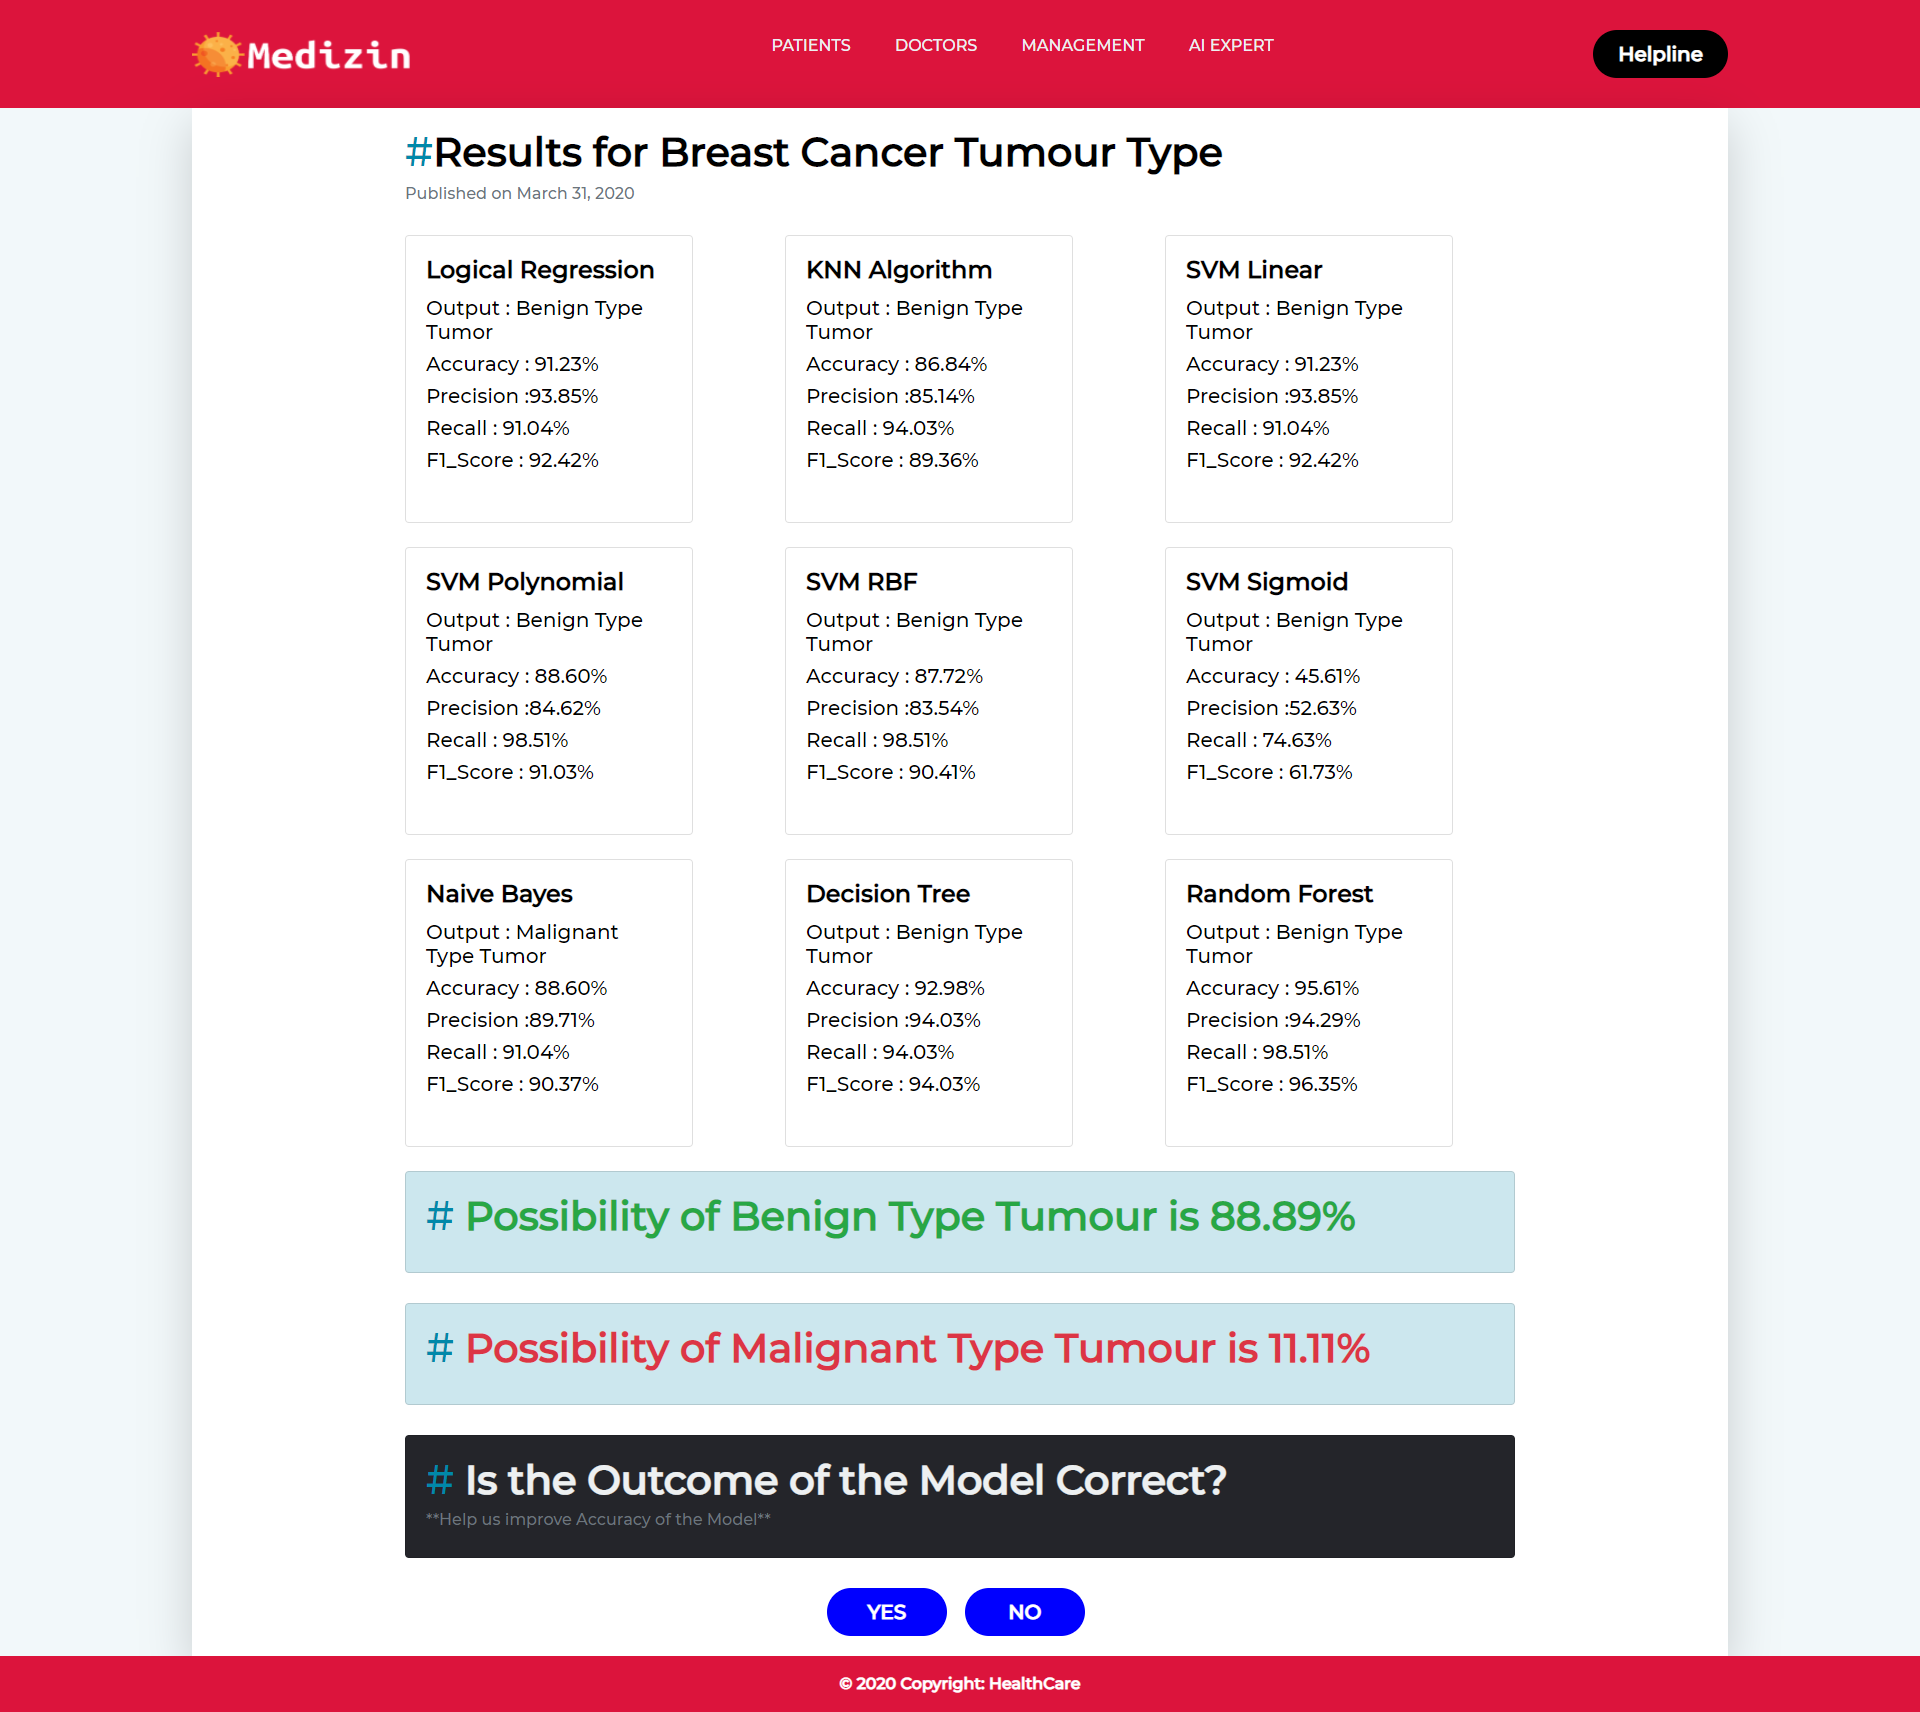1920x1712 pixels.
Task: Select the SVM Sigmoid result card
Action: pyautogui.click(x=1308, y=690)
